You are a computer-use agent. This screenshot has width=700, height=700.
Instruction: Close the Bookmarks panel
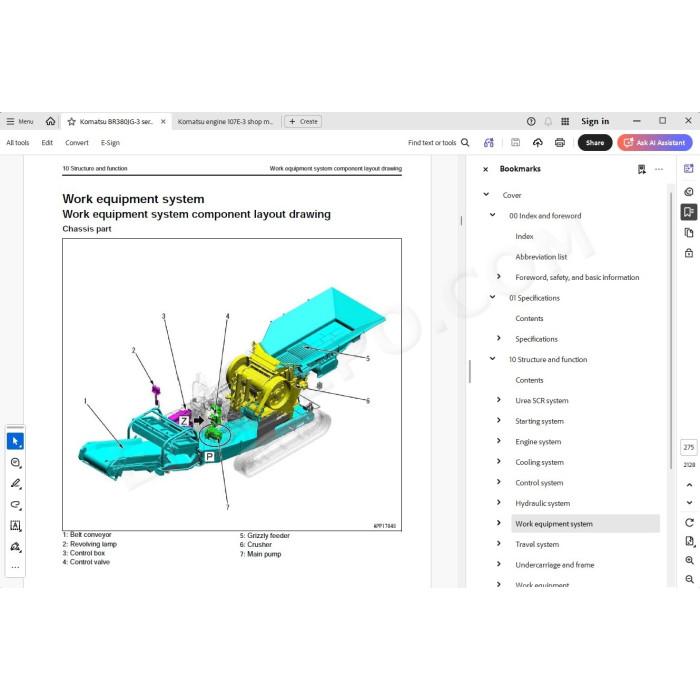485,169
